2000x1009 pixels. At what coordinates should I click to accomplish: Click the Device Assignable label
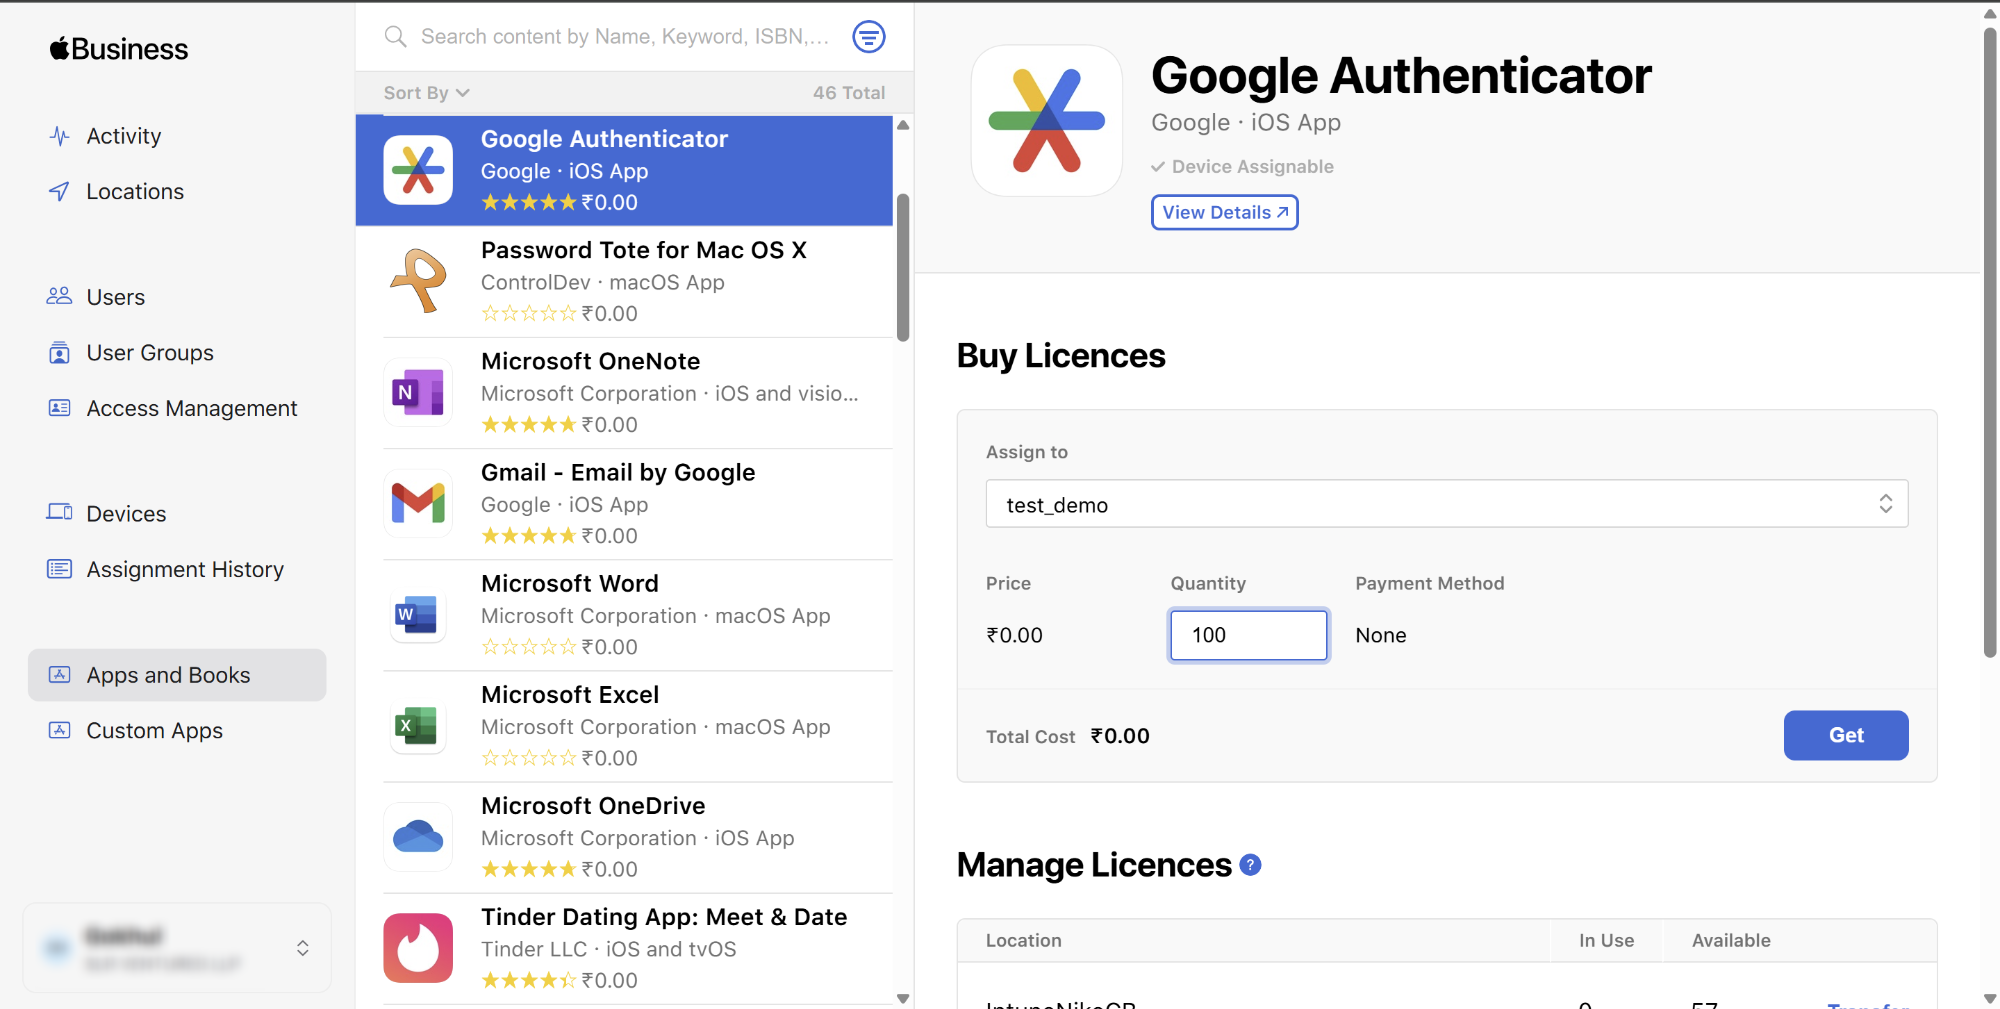1252,167
